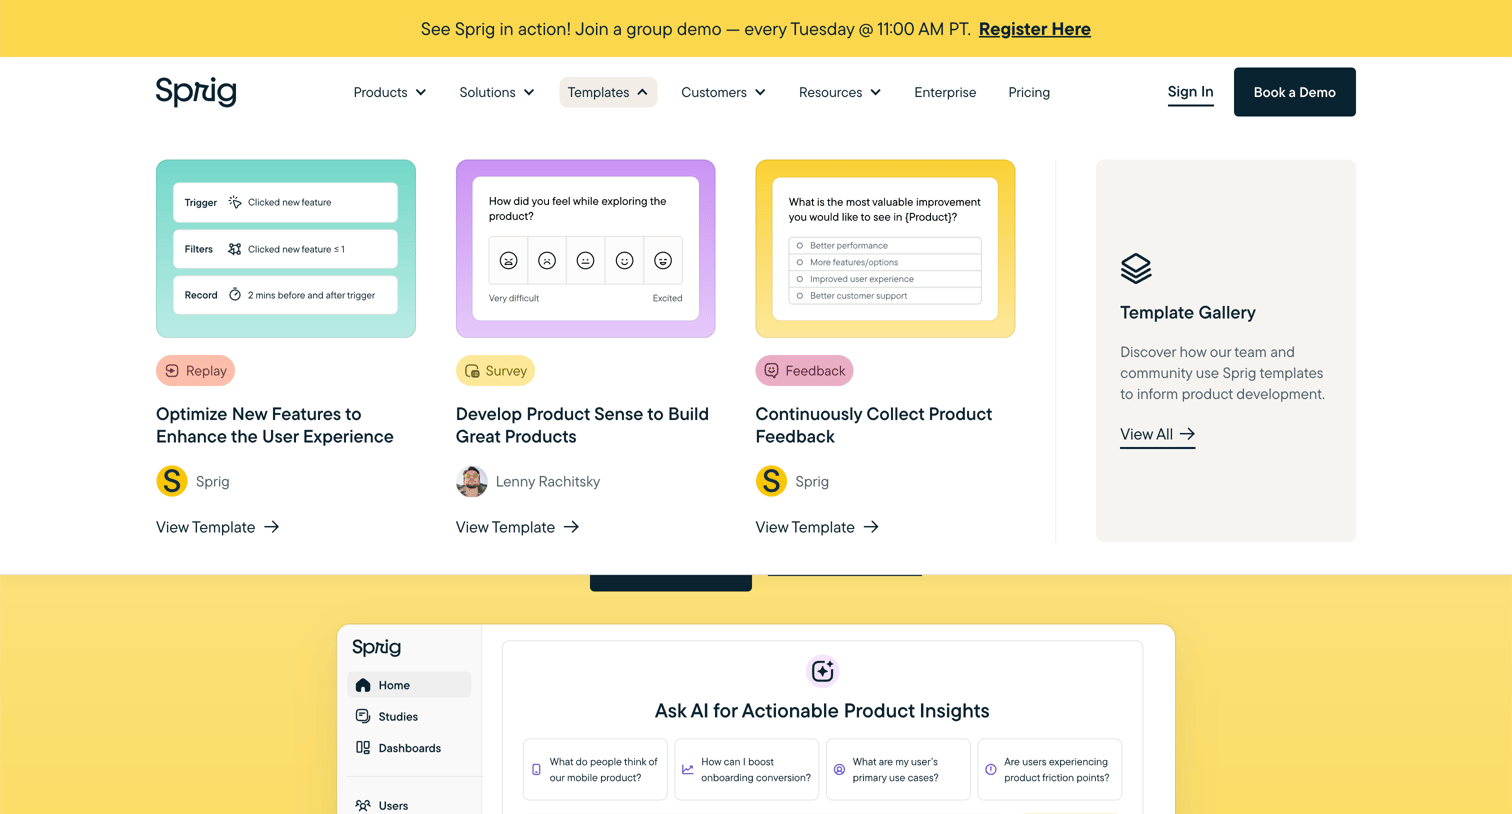View Template for Continuously Collect Product Feedback
1512x814 pixels.
[x=817, y=527]
